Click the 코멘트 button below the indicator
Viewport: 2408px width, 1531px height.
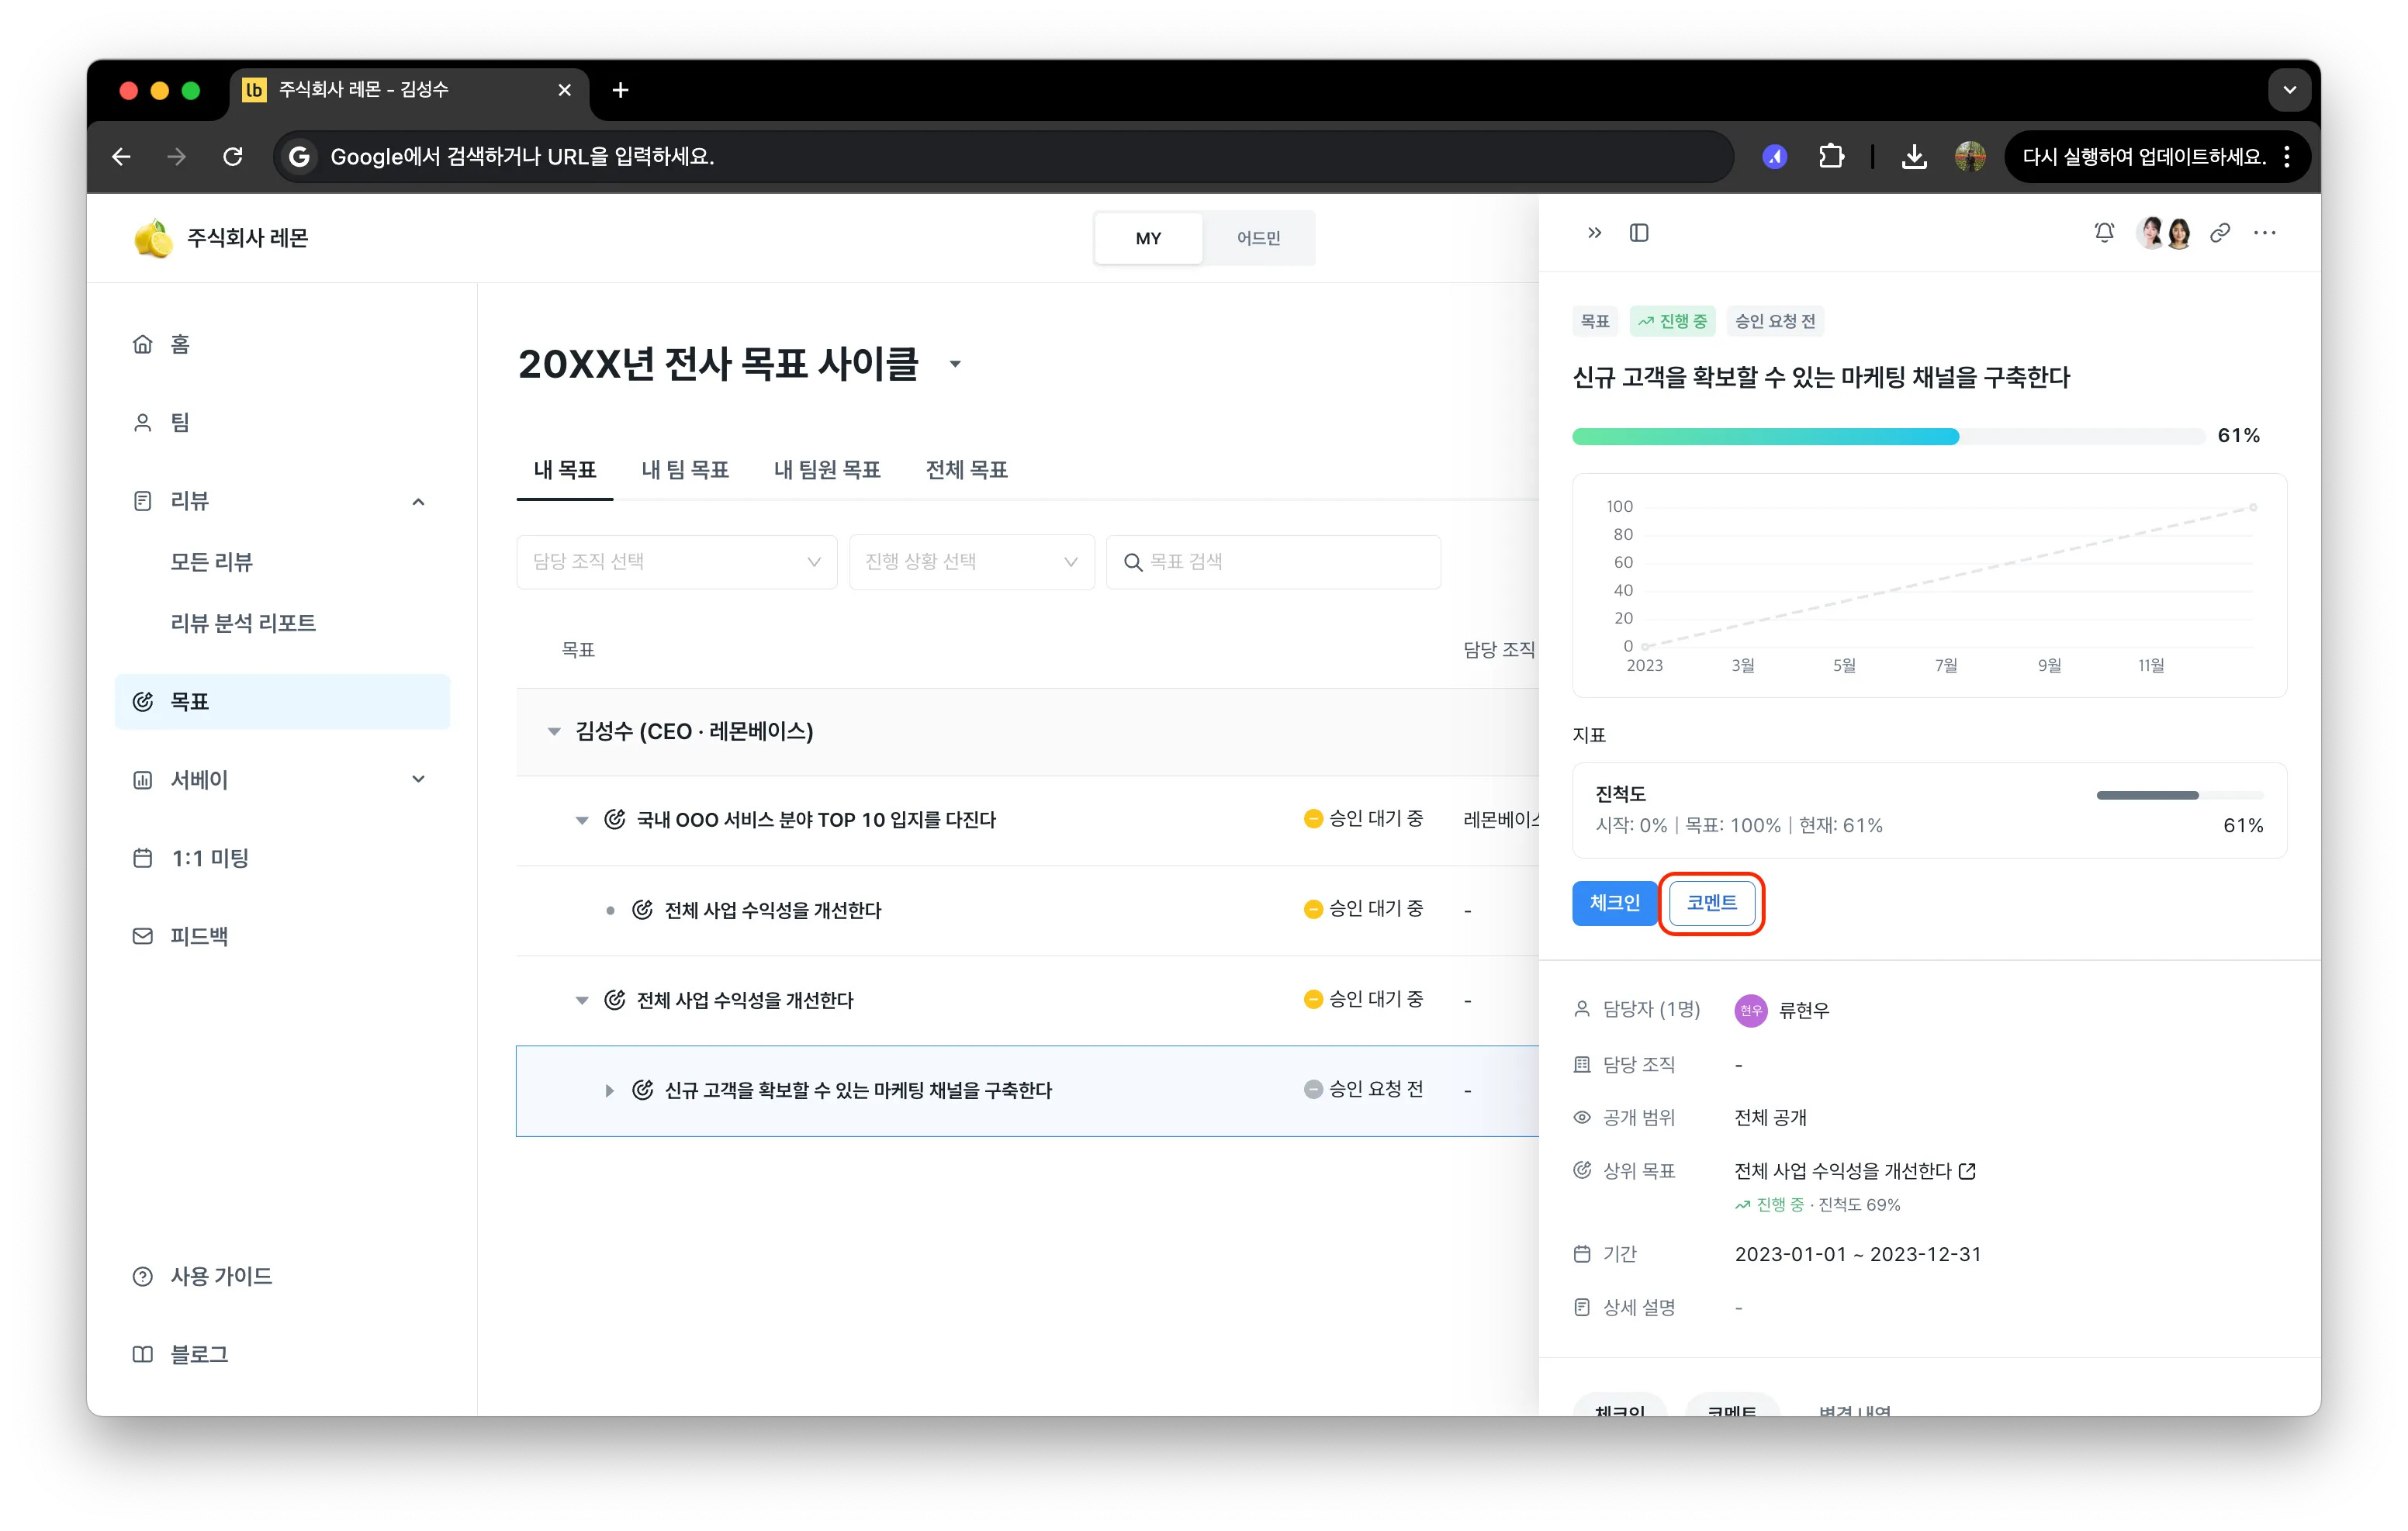pos(1711,903)
